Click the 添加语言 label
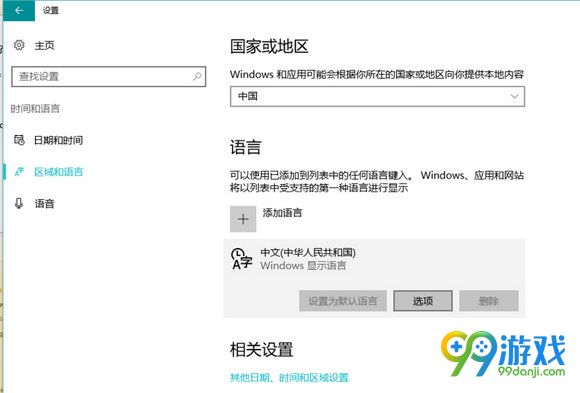This screenshot has height=393, width=580. tap(283, 213)
